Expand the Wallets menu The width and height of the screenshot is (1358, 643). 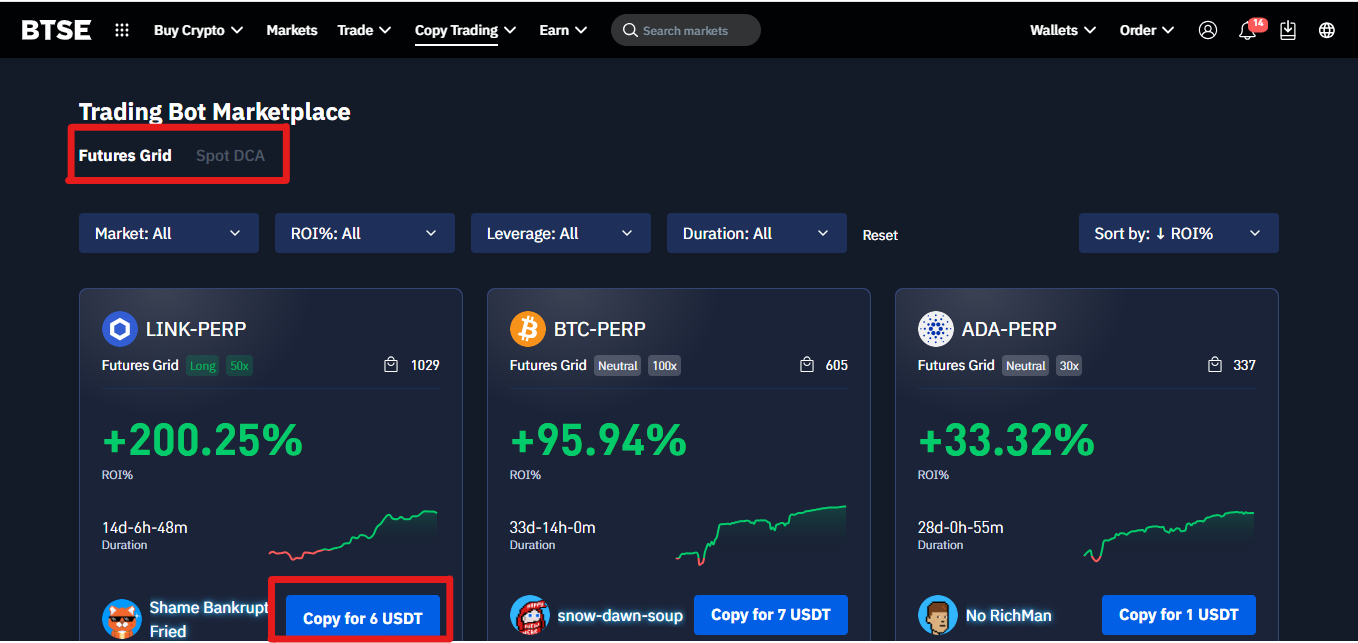click(x=1063, y=30)
